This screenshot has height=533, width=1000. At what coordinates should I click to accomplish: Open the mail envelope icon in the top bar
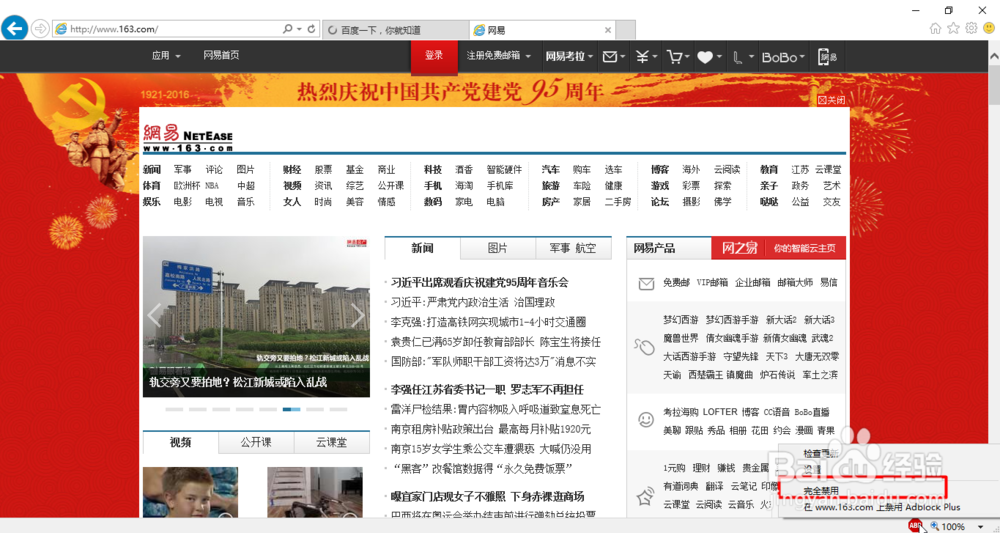(610, 57)
